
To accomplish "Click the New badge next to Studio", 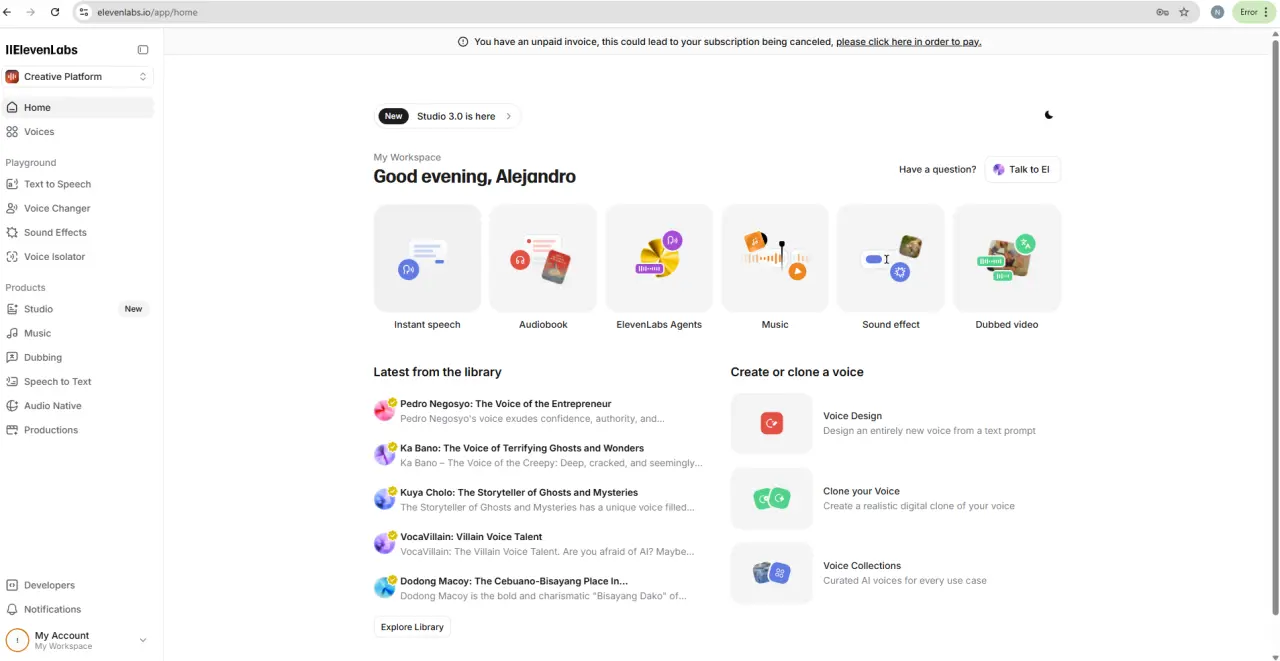I will click(133, 309).
